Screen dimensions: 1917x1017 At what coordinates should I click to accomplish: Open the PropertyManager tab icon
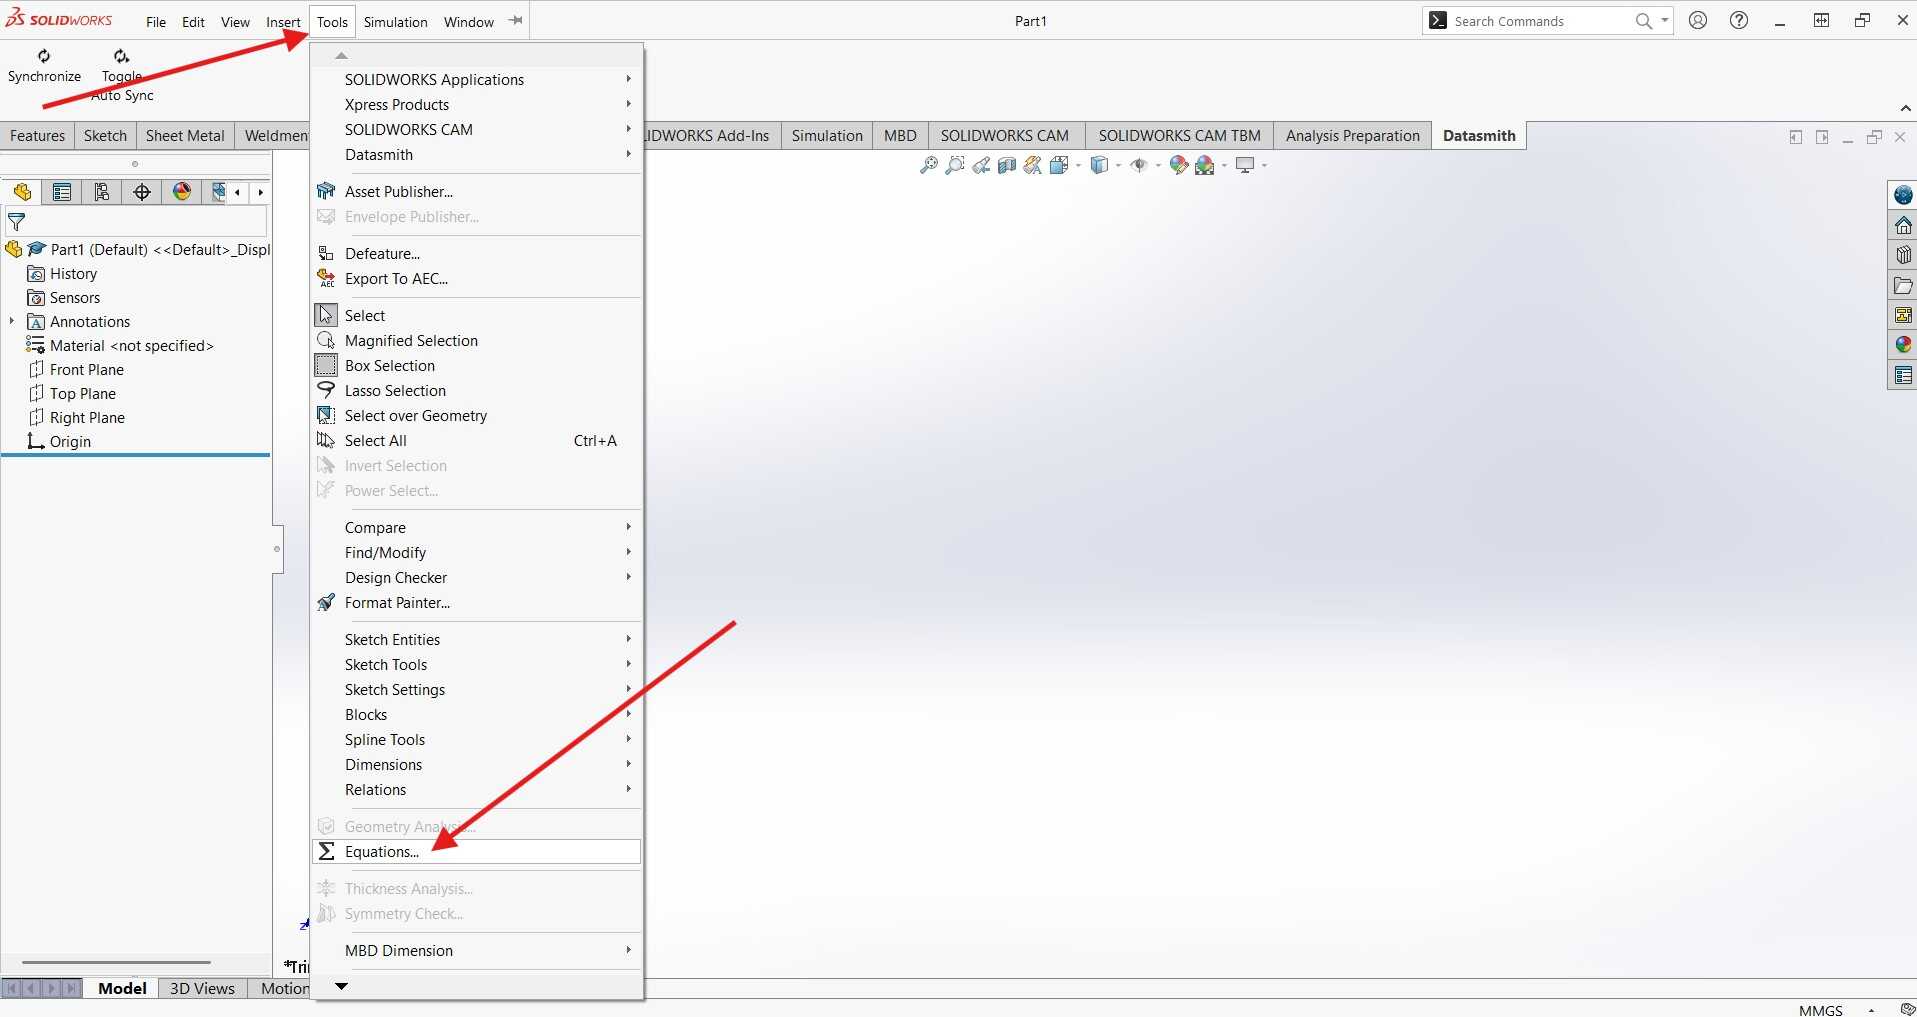(62, 192)
